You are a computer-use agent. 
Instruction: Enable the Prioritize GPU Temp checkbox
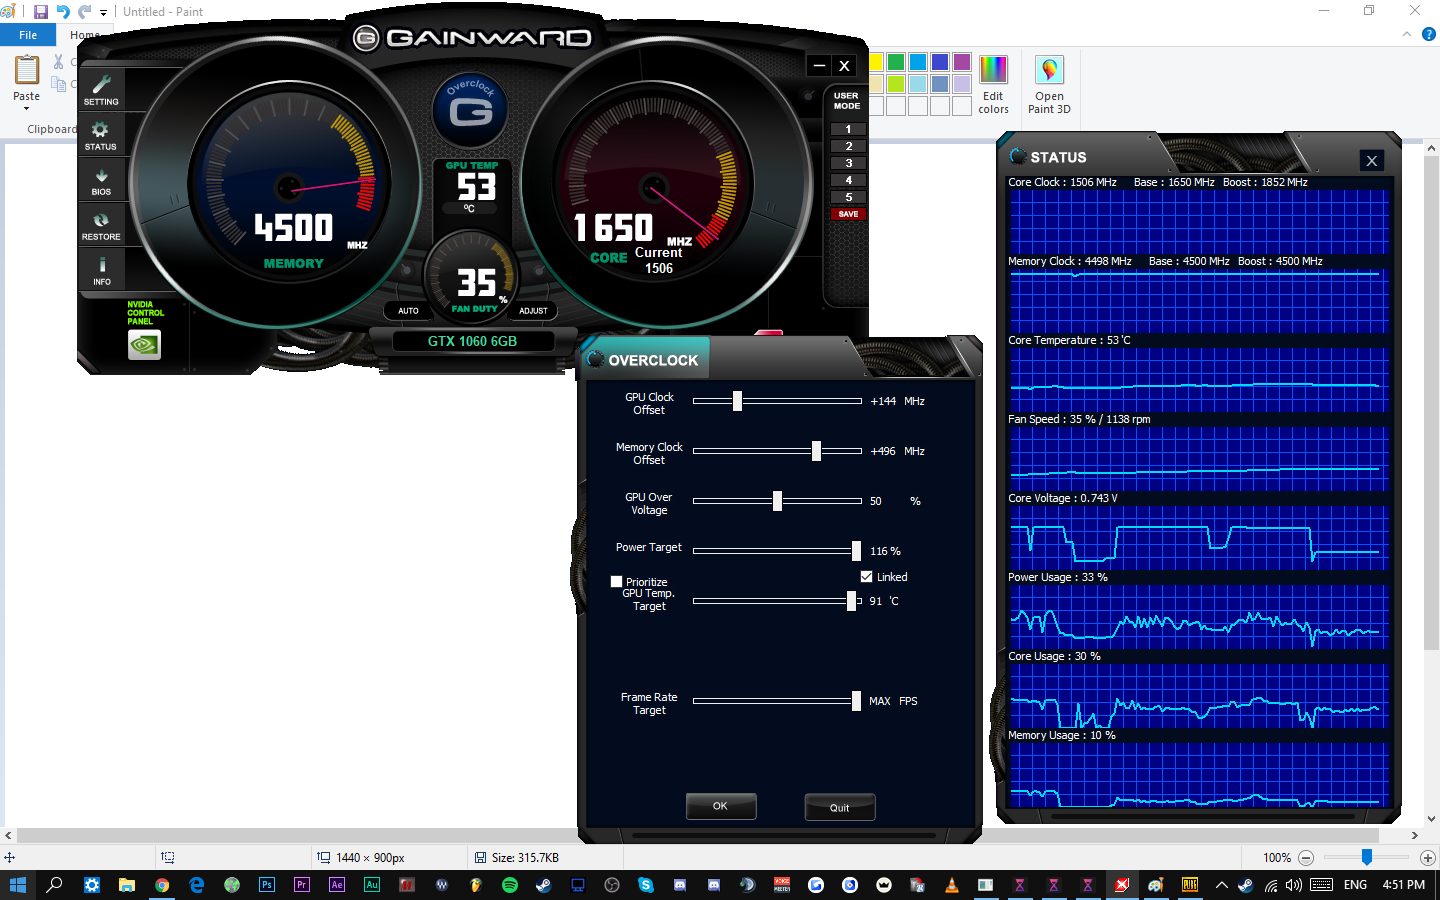tap(617, 582)
